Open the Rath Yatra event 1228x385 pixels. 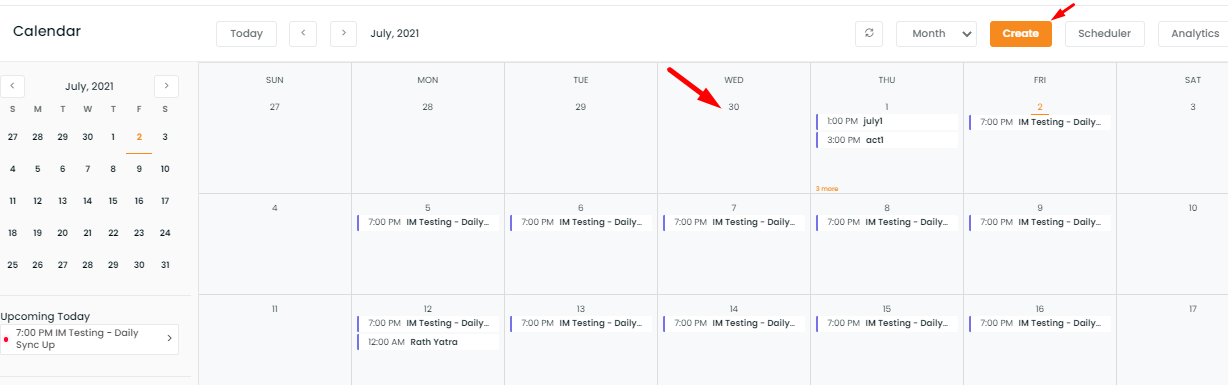coord(428,342)
